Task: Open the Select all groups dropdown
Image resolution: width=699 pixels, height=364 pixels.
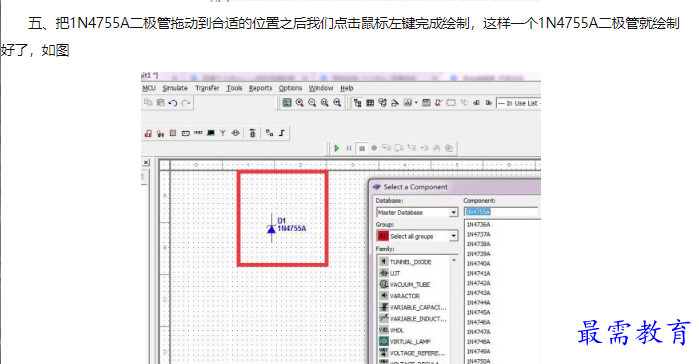Action: [453, 236]
